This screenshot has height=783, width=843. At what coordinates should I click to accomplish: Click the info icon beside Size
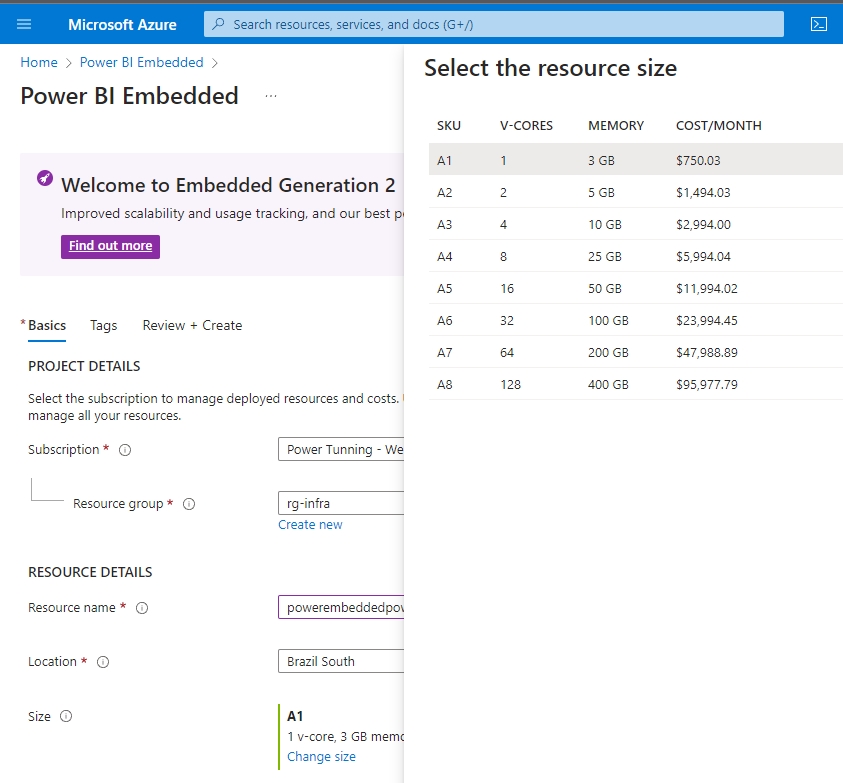[66, 716]
